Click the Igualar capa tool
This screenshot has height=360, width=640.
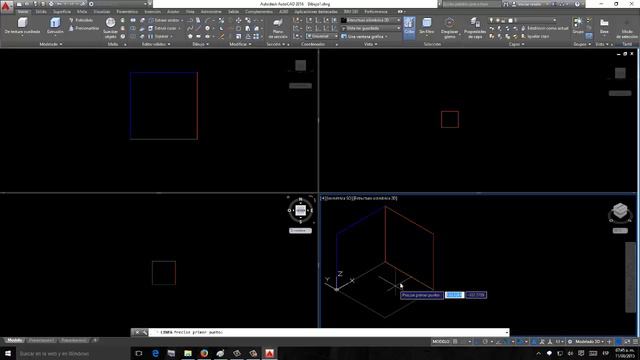tap(535, 36)
